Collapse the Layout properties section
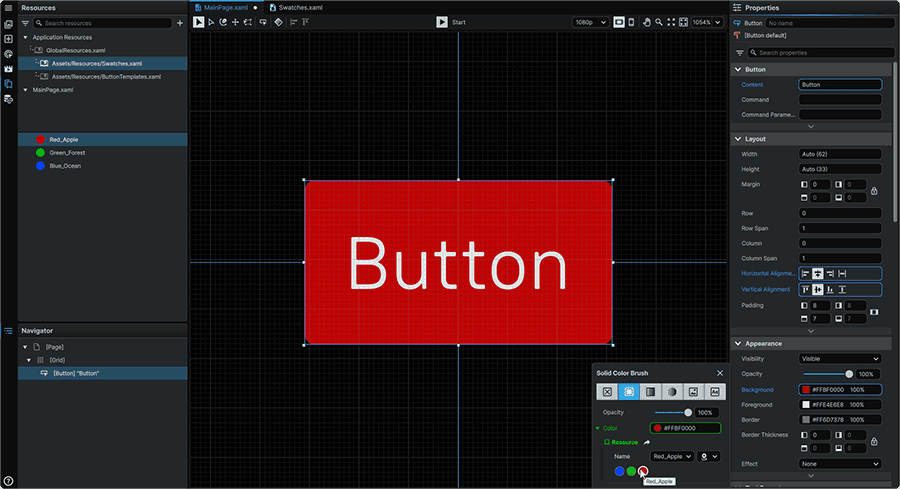 click(x=738, y=139)
